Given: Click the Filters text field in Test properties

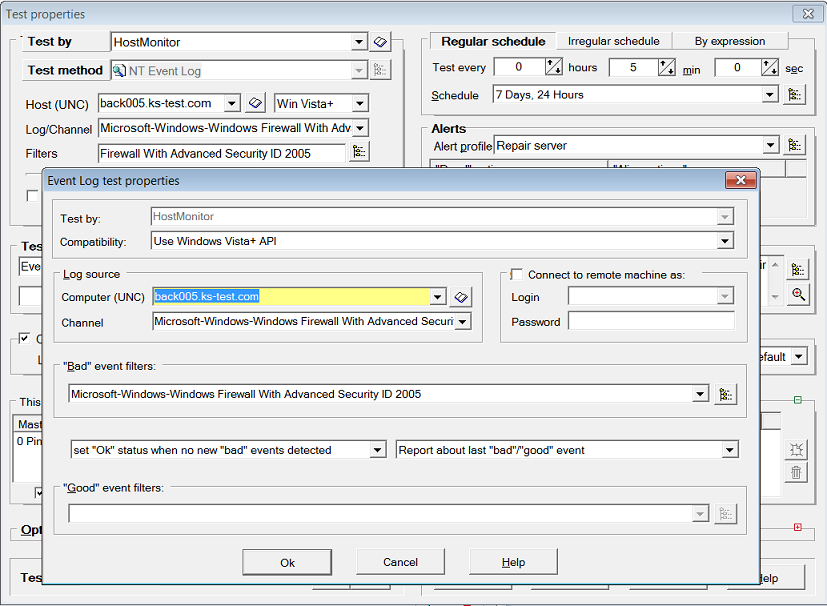Looking at the screenshot, I should pos(222,153).
